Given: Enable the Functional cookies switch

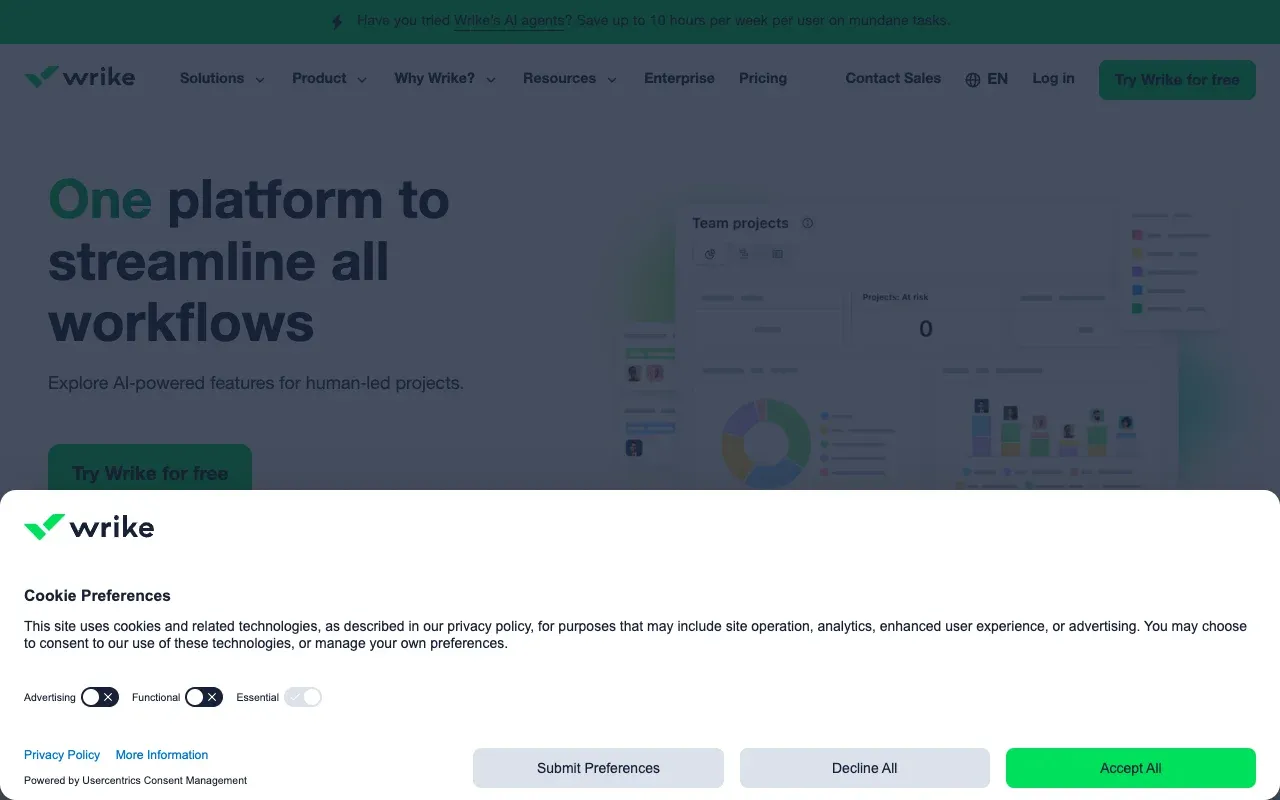Looking at the screenshot, I should point(204,697).
